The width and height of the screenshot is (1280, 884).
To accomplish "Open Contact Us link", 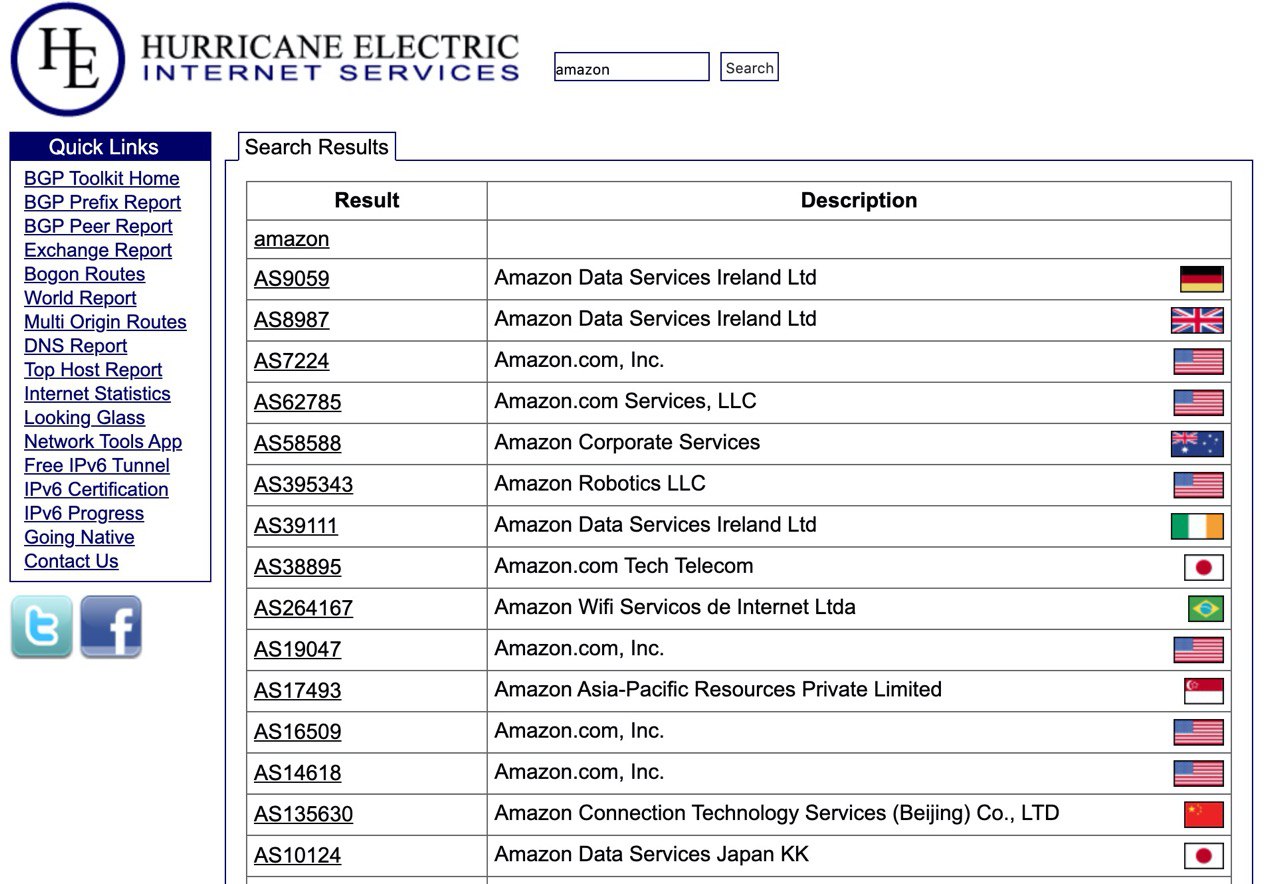I will coord(71,562).
